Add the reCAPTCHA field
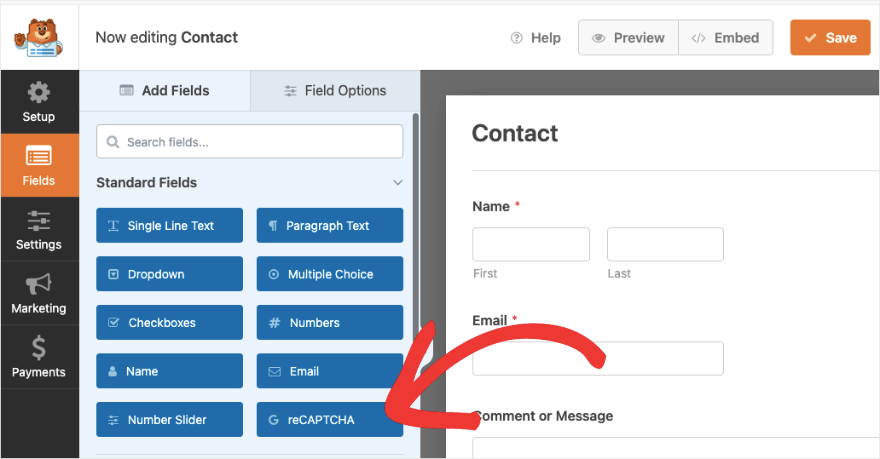This screenshot has width=880, height=459. (x=329, y=420)
